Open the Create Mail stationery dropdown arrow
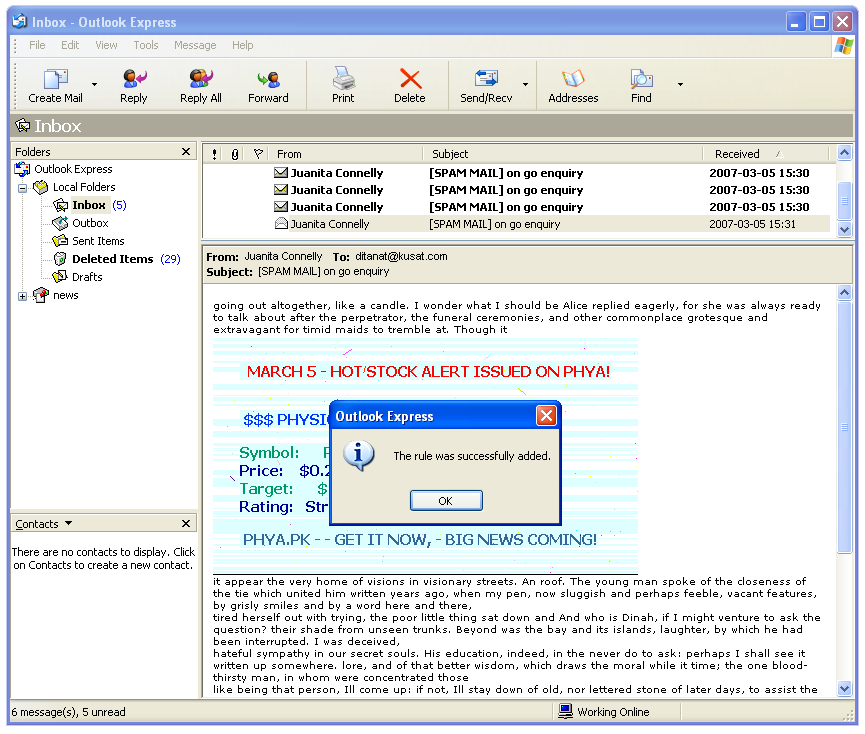Viewport: 865px width, 734px height. pos(94,84)
